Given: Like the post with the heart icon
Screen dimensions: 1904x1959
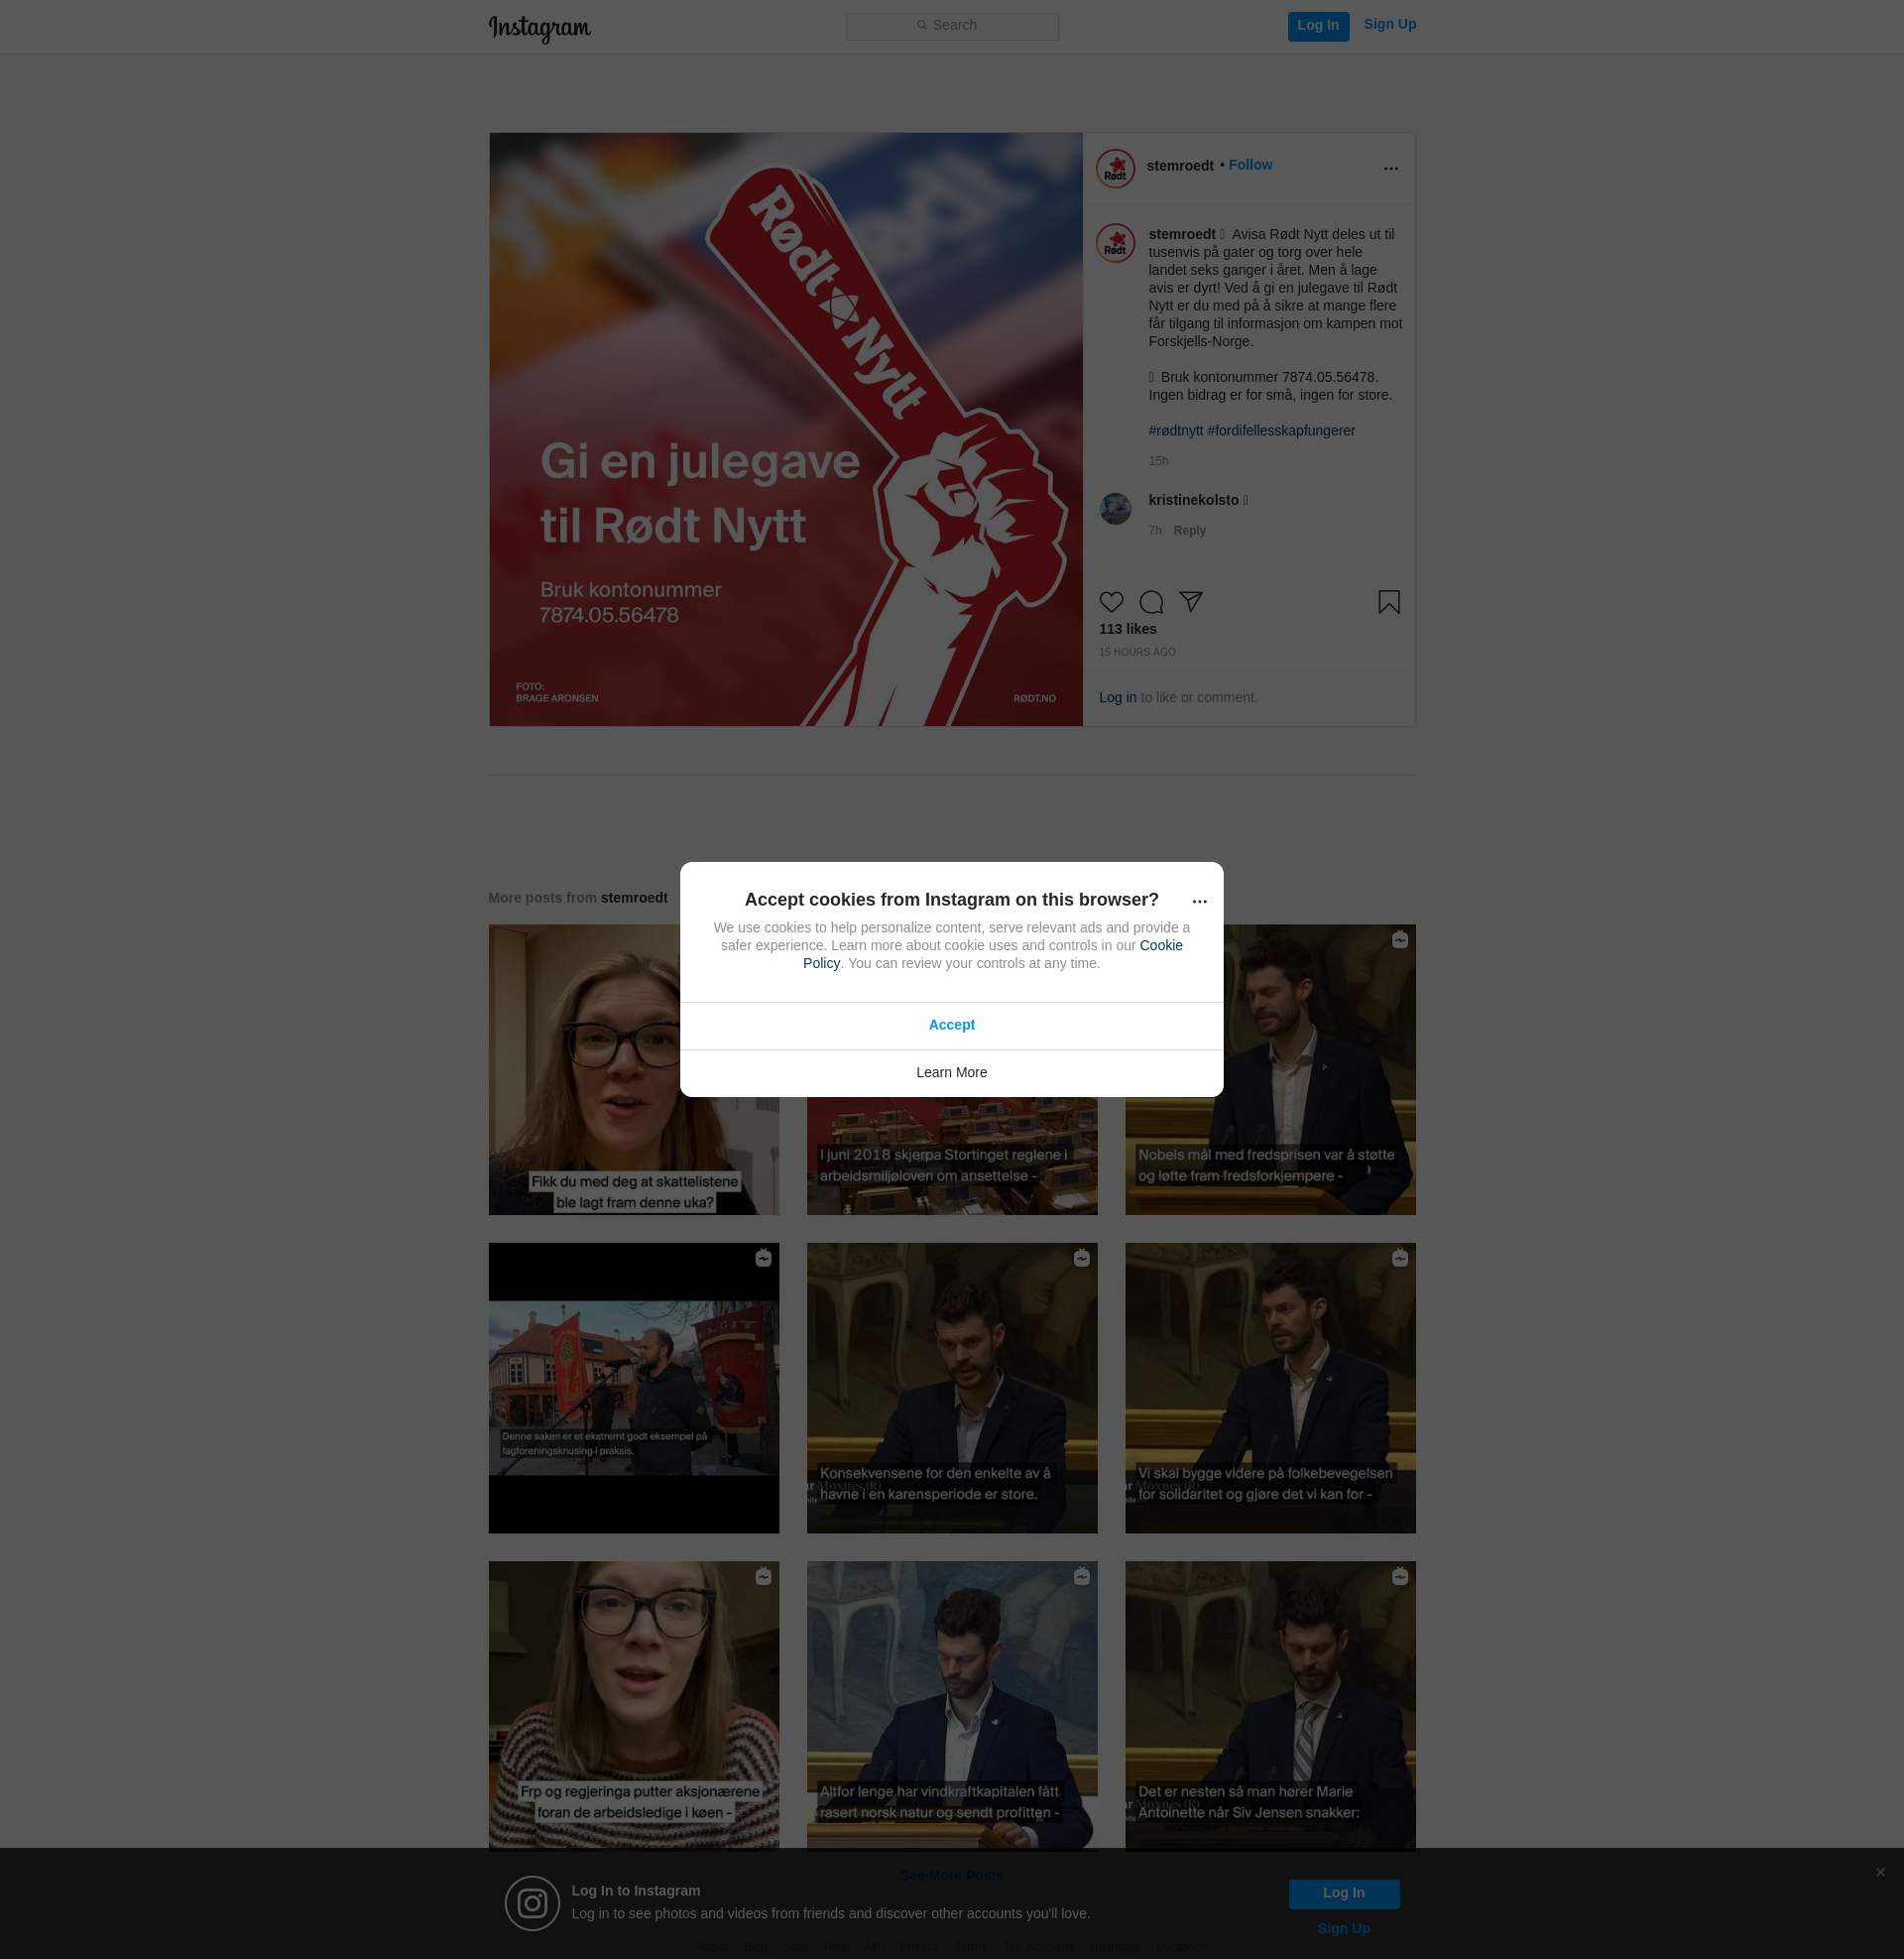Looking at the screenshot, I should [1111, 602].
